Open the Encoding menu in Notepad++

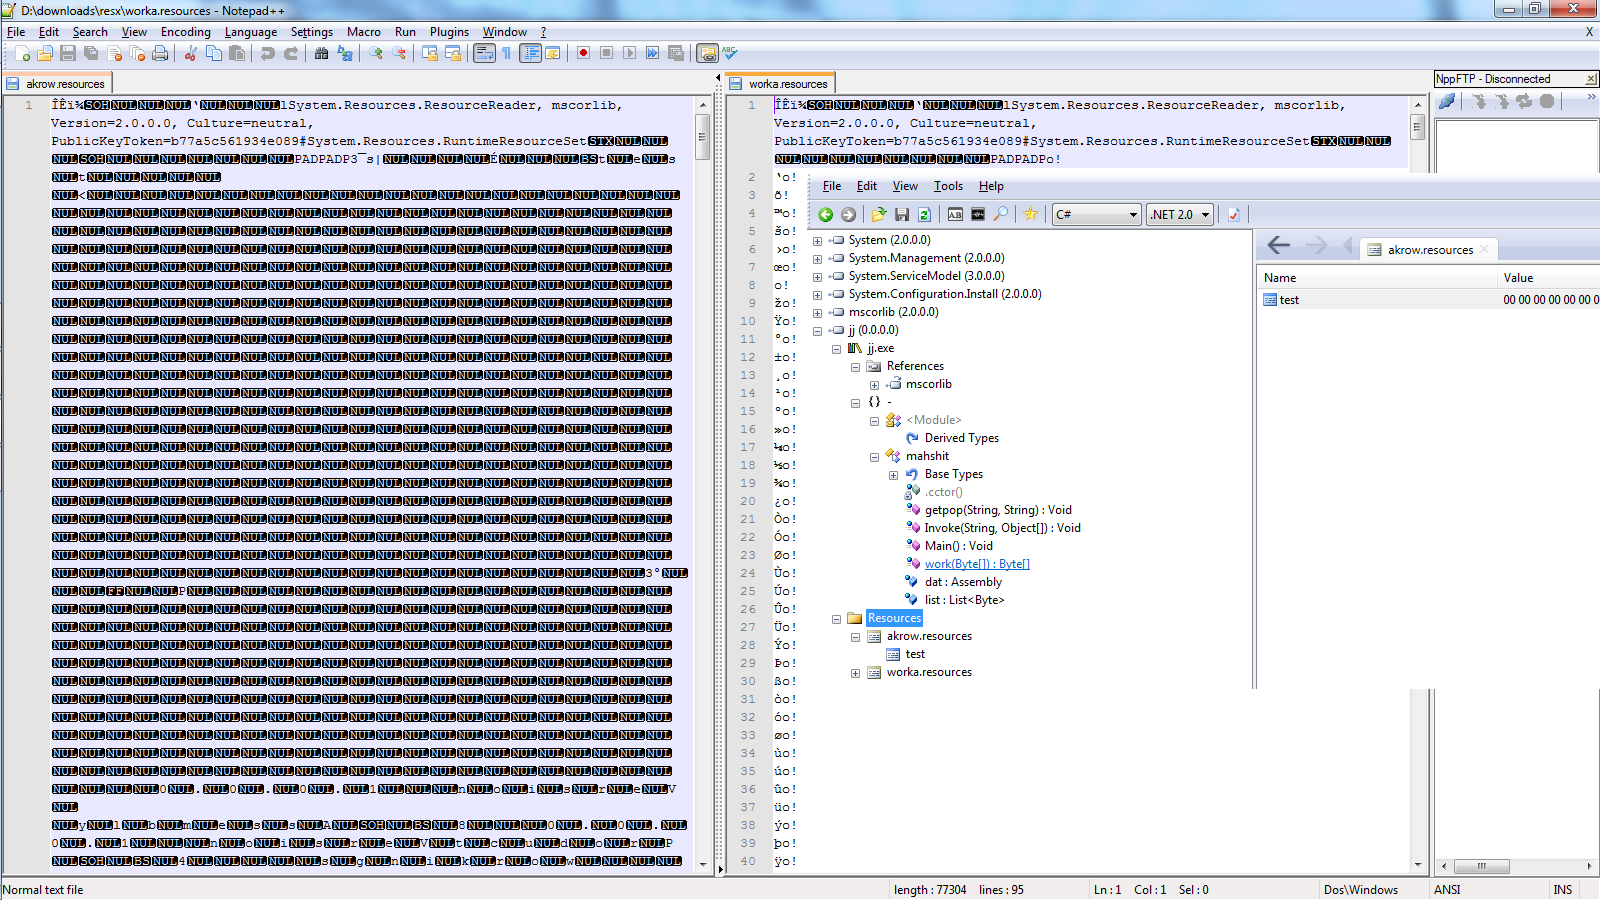(x=186, y=32)
